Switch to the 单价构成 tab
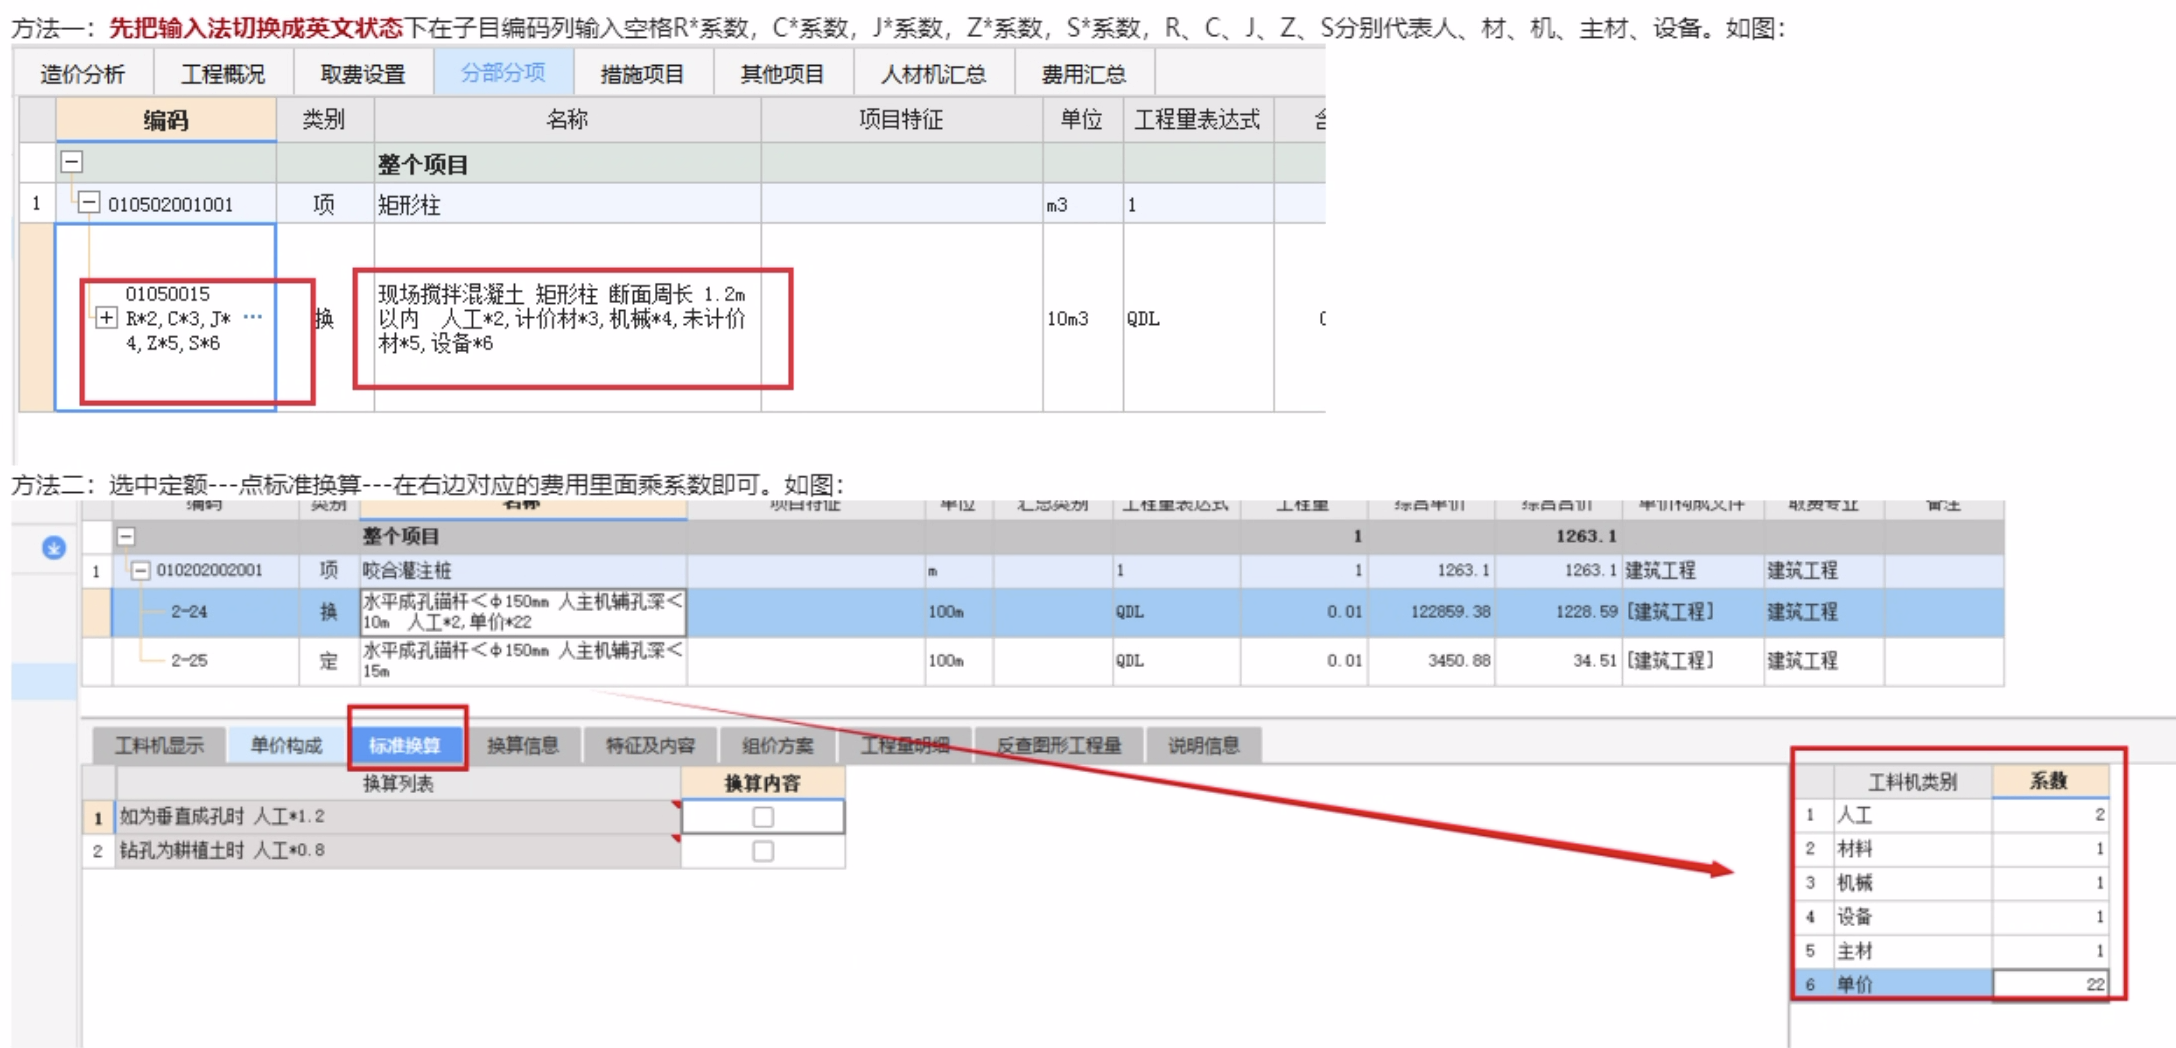 [x=287, y=745]
